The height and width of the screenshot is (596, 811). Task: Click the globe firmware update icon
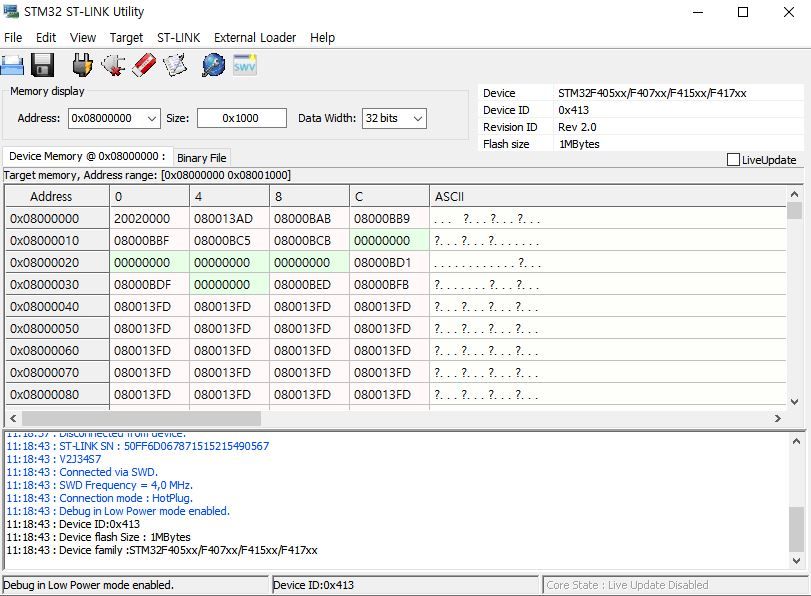click(214, 65)
